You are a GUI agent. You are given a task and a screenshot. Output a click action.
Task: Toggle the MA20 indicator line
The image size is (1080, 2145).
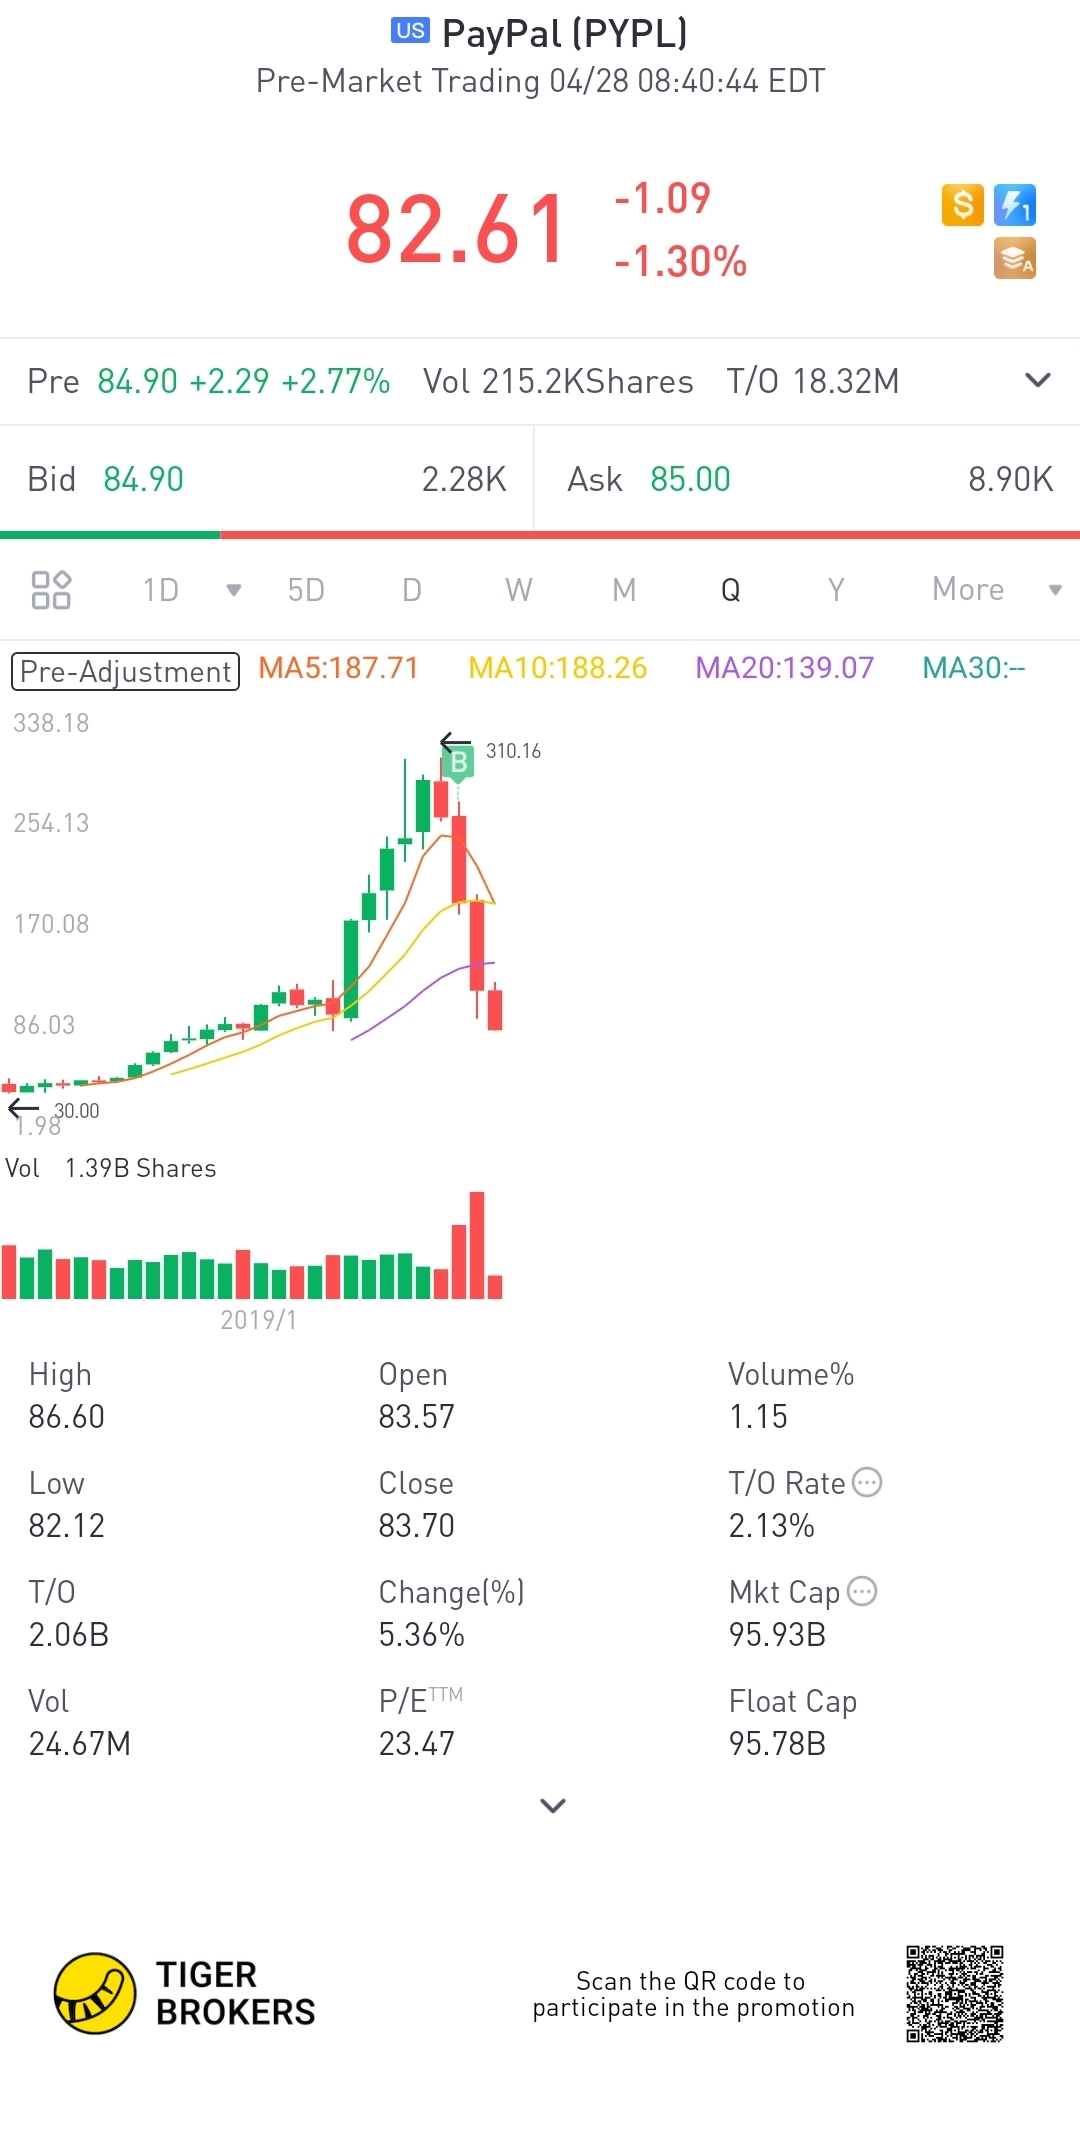click(x=784, y=668)
